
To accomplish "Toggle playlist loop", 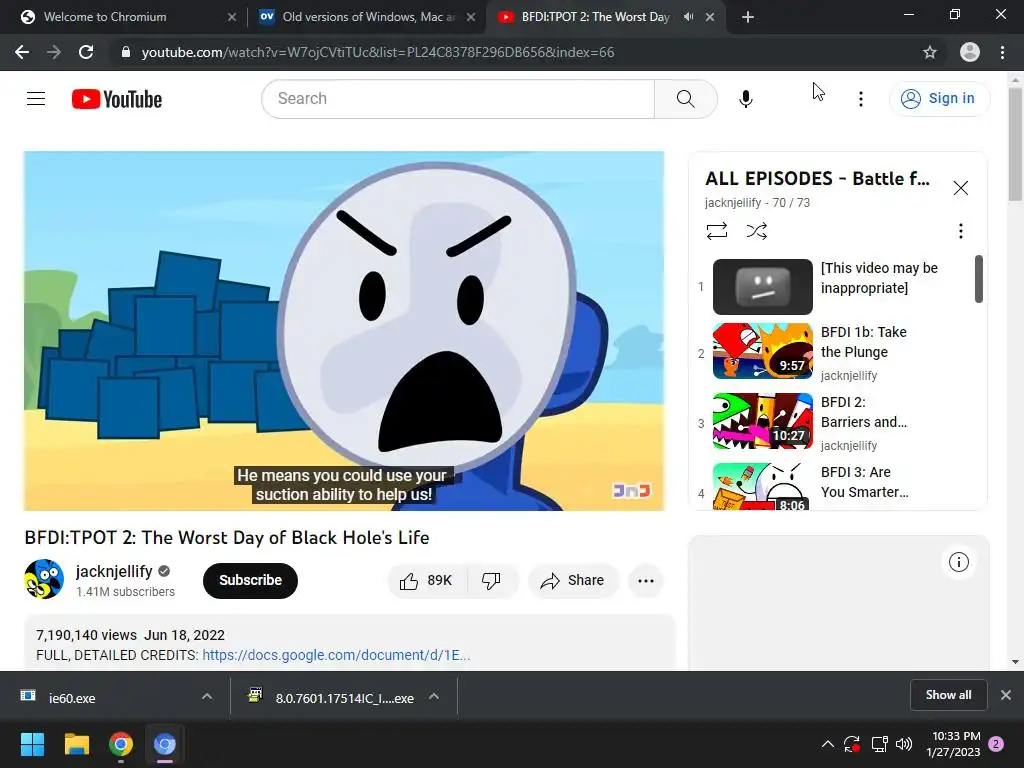I will (716, 231).
